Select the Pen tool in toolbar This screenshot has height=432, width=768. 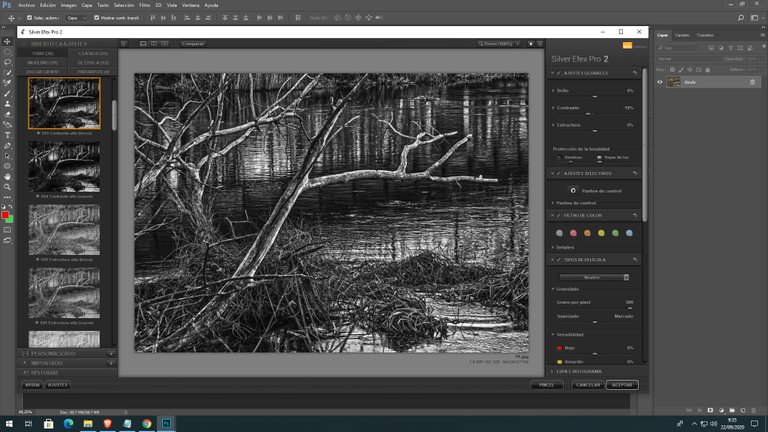pos(7,145)
